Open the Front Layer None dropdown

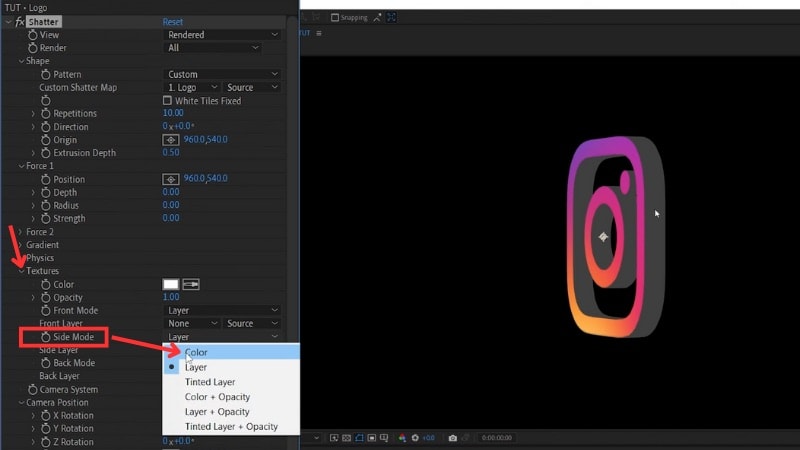coord(192,323)
